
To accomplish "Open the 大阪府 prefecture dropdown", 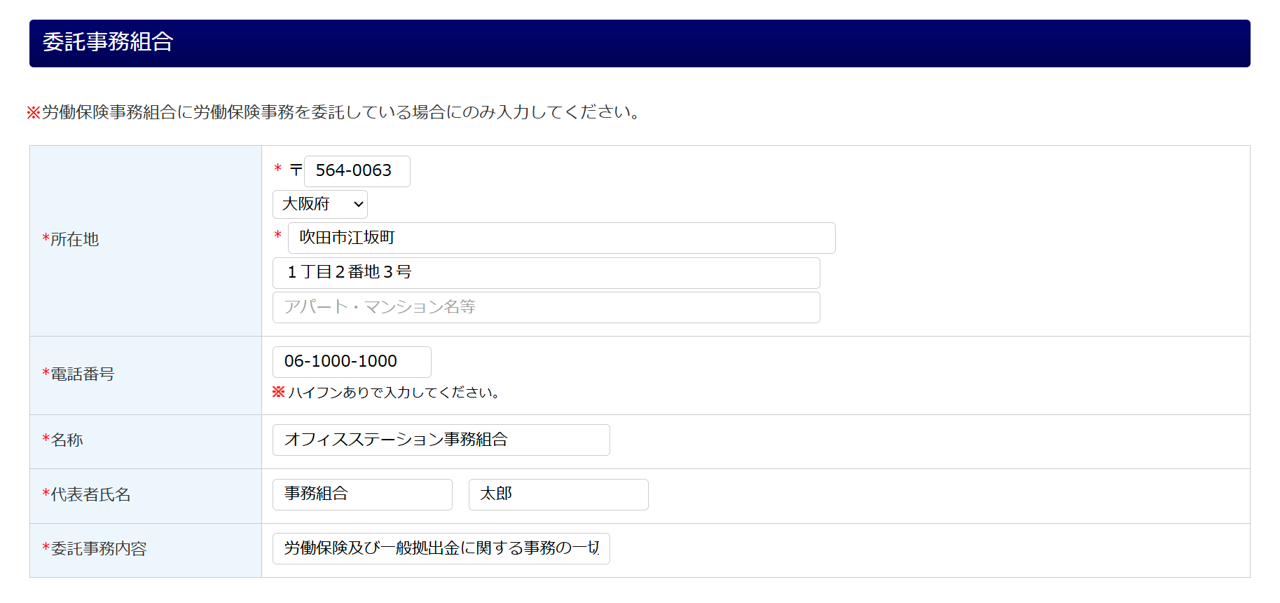I will [320, 204].
